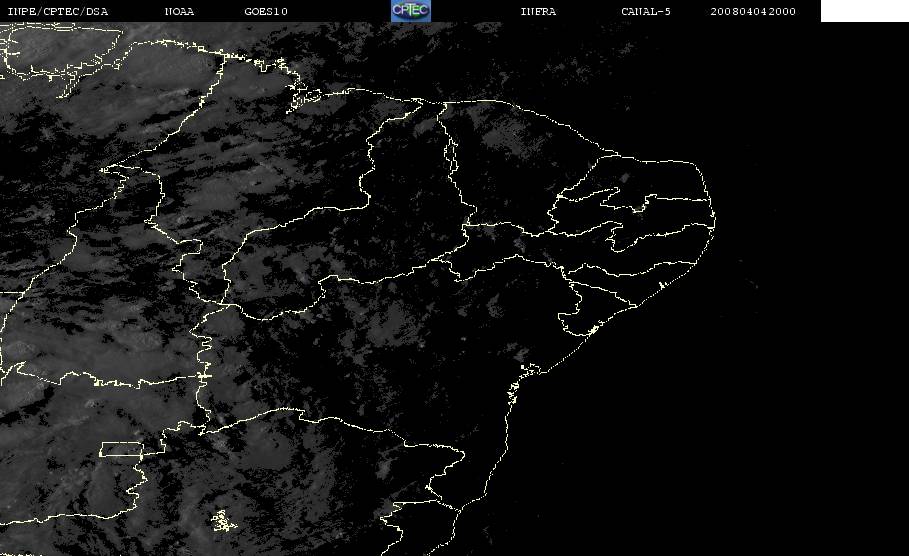Select the INPE/CPTEC/DSA header label
The height and width of the screenshot is (556, 909).
coord(58,12)
